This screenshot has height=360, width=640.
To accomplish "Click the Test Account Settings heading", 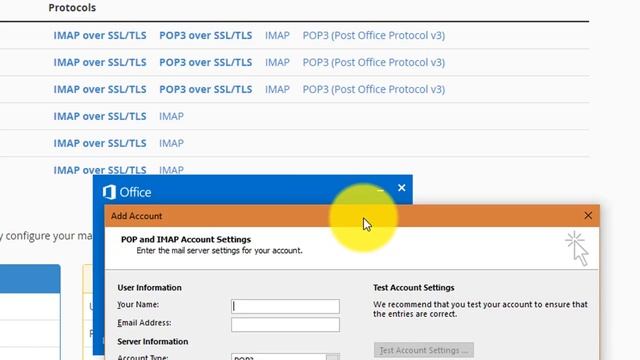I will pos(413,287).
